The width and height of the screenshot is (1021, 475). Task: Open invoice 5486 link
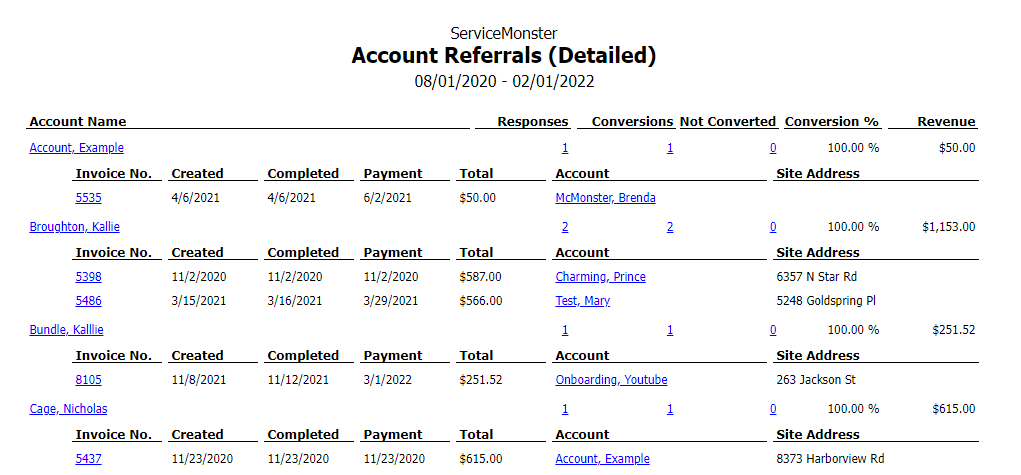88,301
